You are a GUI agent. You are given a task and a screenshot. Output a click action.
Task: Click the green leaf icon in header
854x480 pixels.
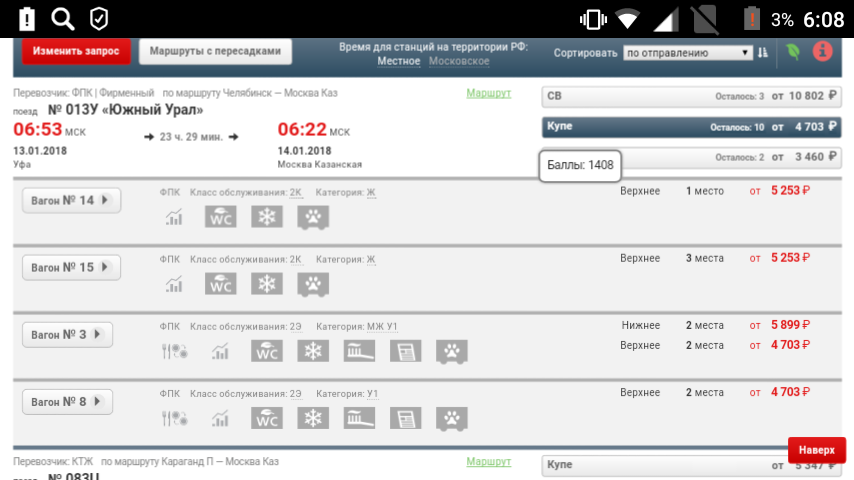point(793,52)
